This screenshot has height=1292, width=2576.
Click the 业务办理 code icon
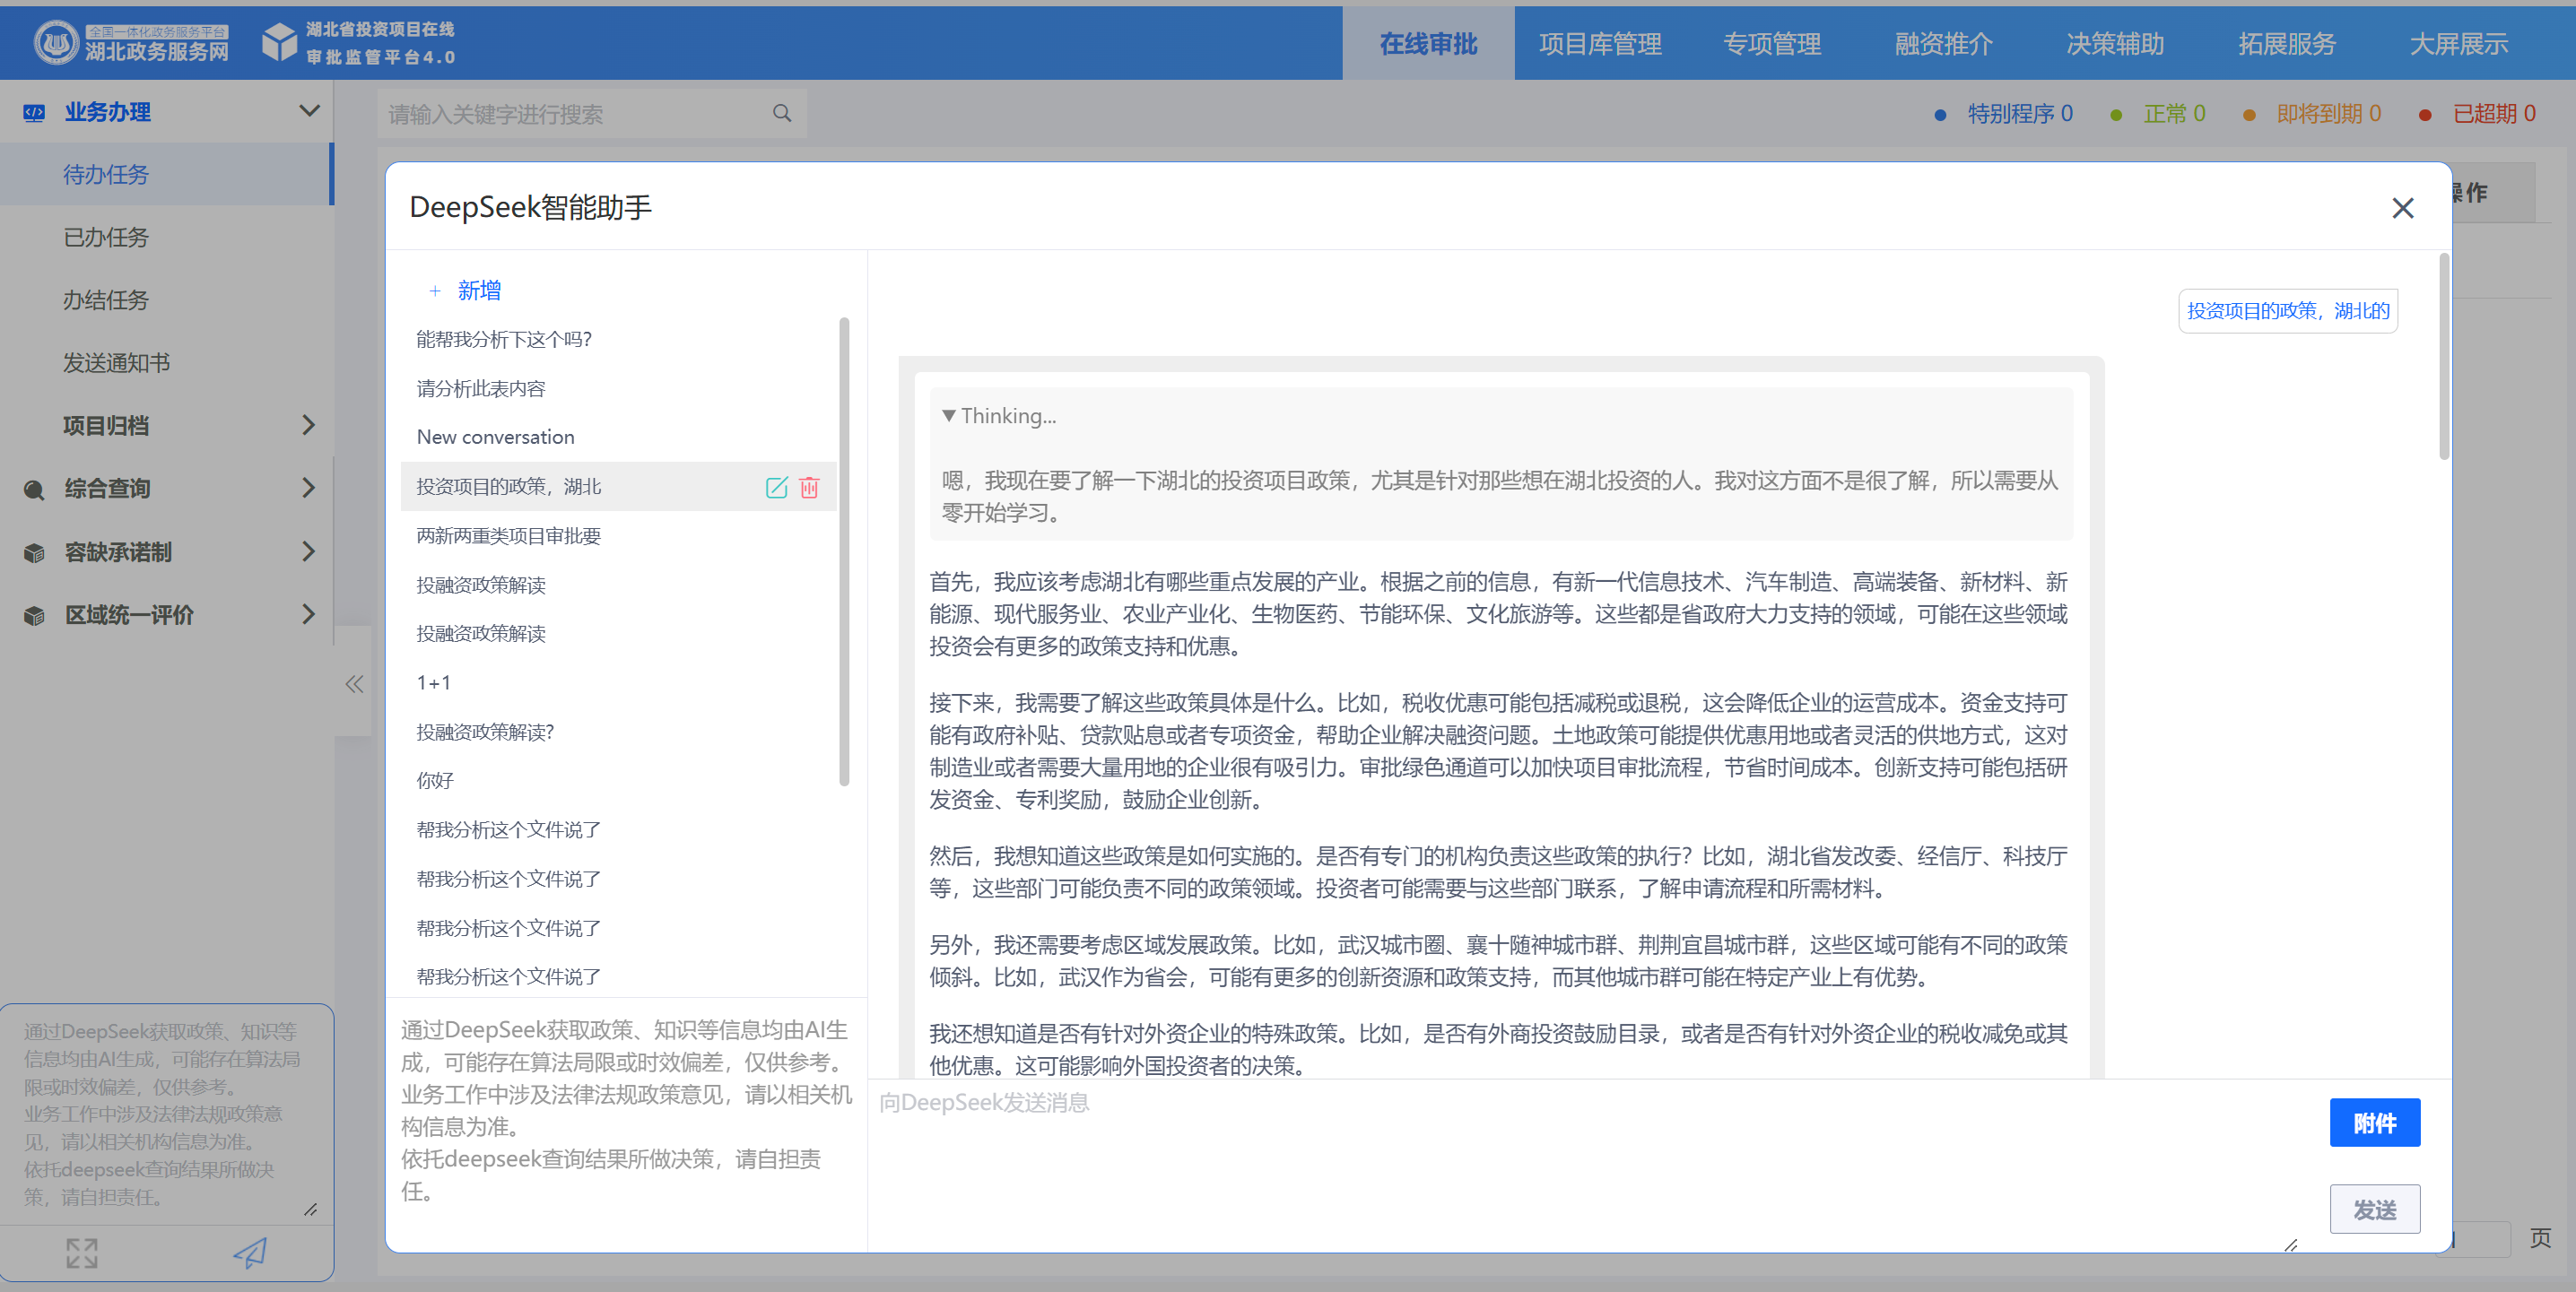[x=34, y=112]
